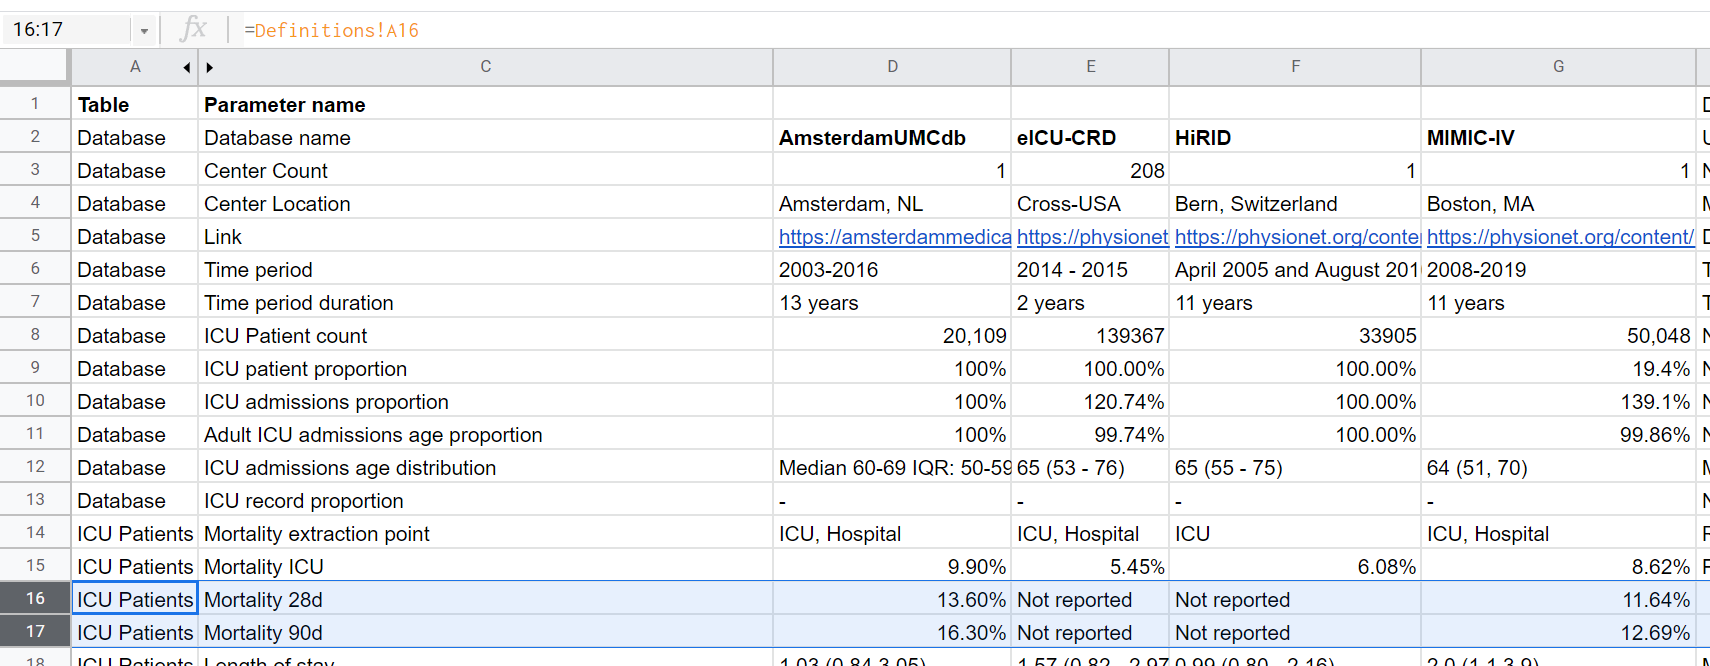Click the '2014 - 2015' cell
This screenshot has width=1710, height=666.
1090,269
